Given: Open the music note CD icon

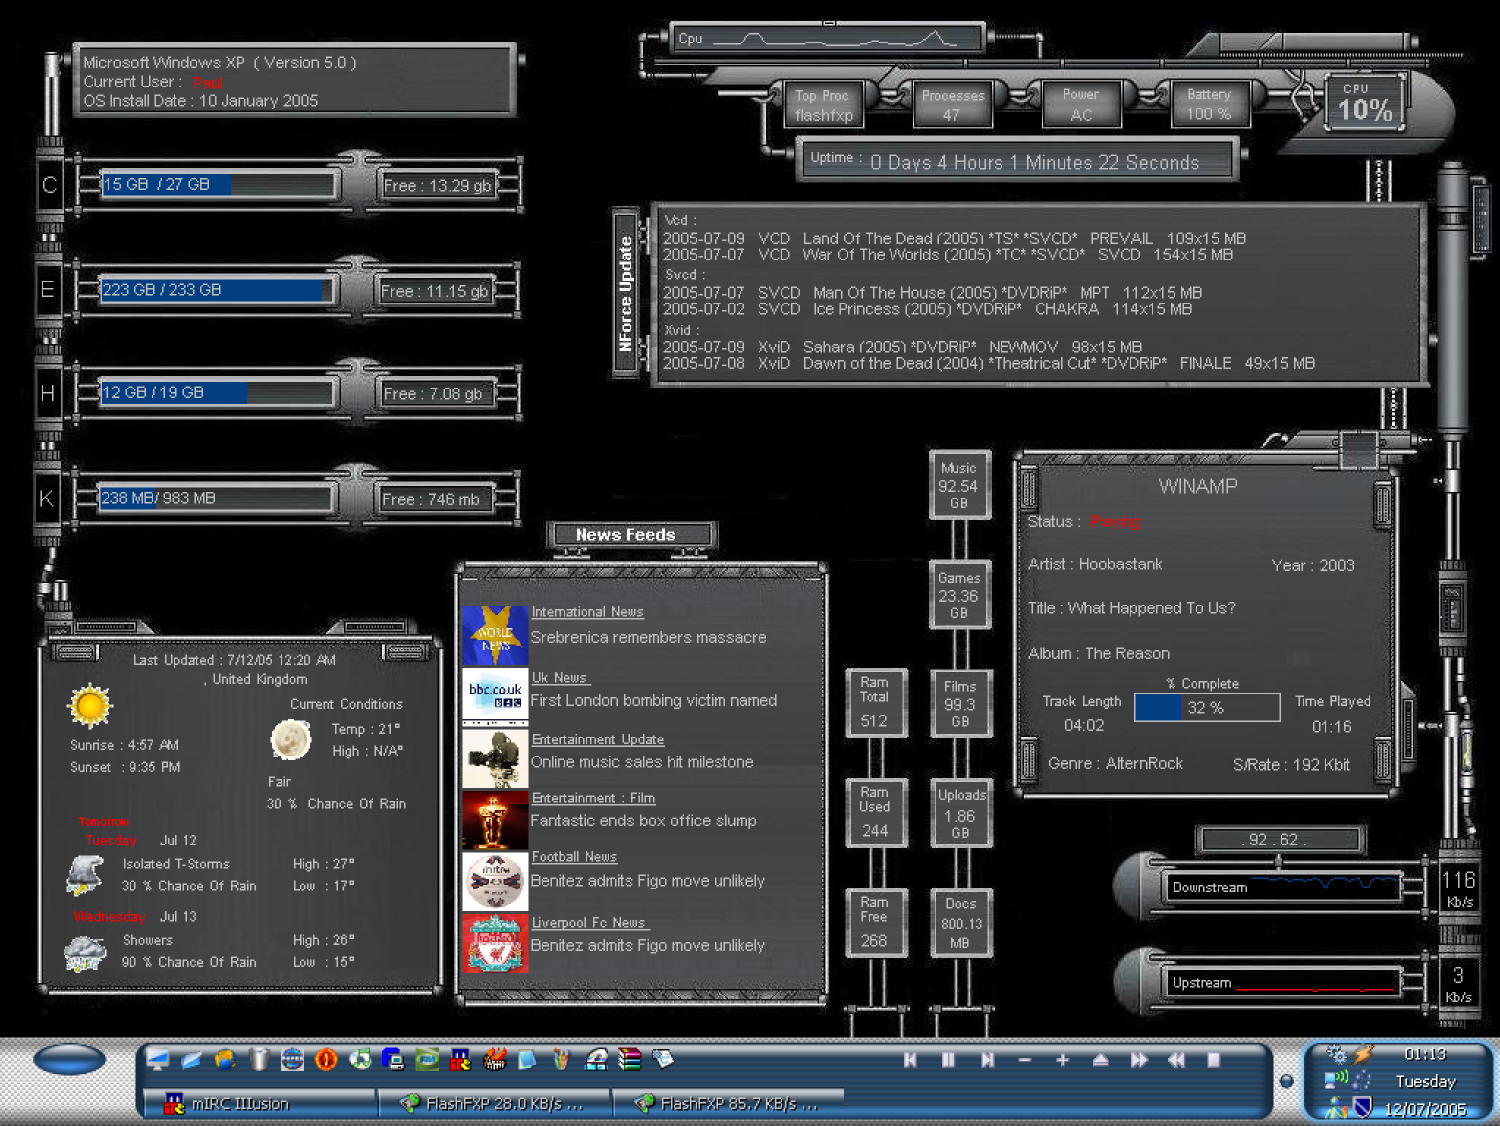Looking at the screenshot, I should (360, 1059).
